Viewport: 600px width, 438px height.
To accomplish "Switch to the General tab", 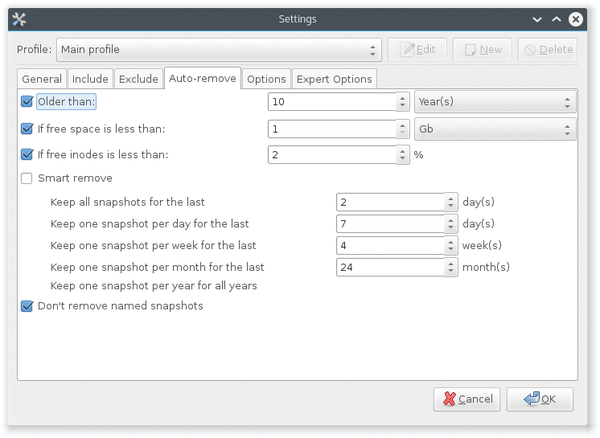I will pyautogui.click(x=42, y=79).
